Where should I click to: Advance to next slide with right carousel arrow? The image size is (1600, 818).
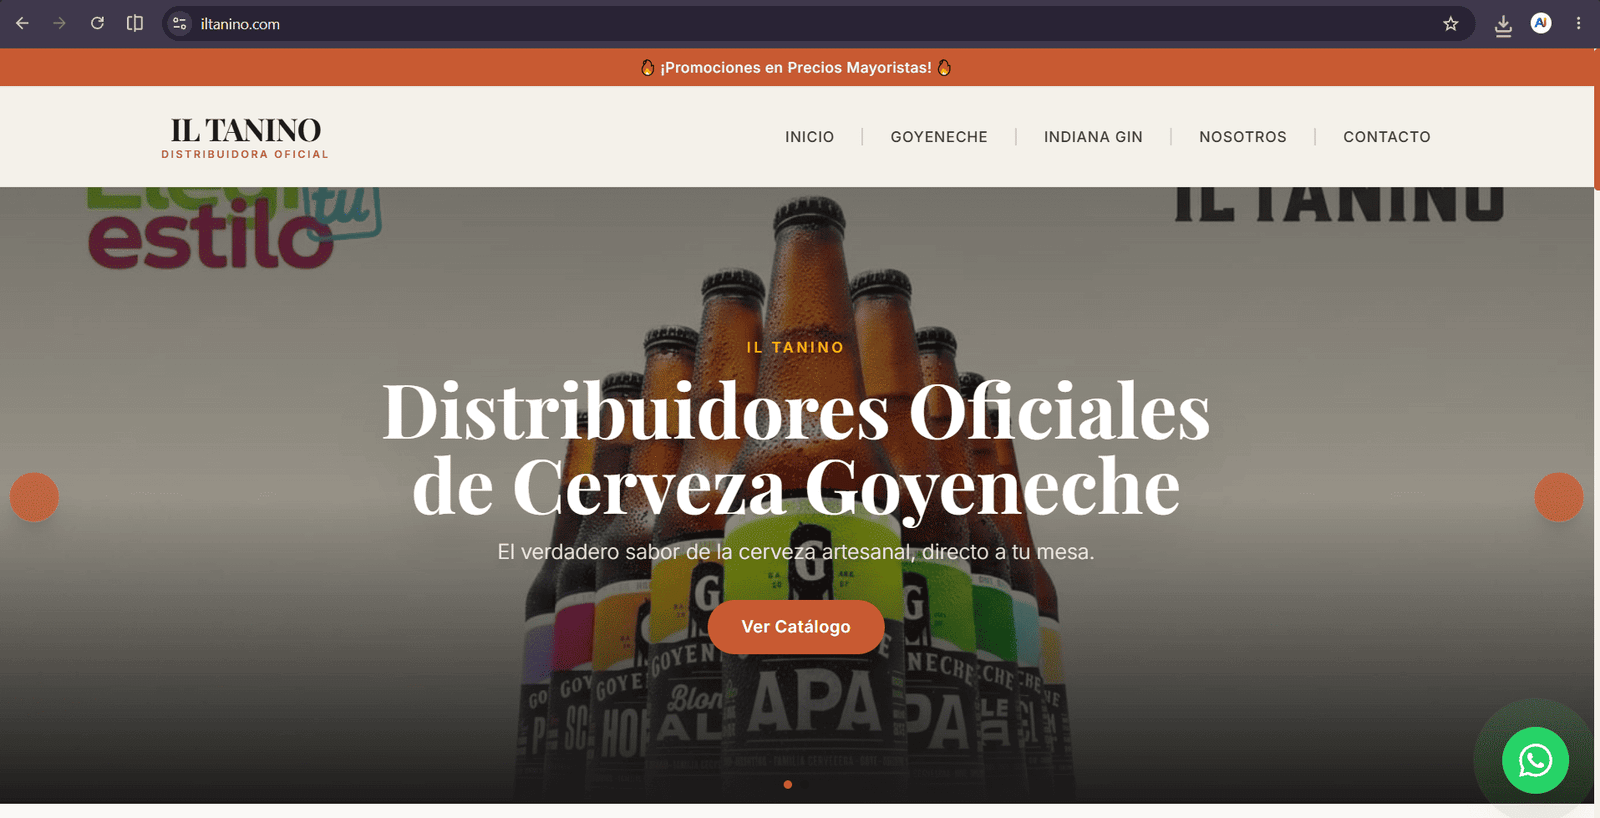point(1559,497)
